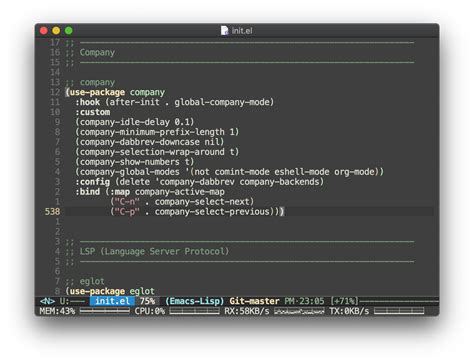Click the RX:58KB/s label
Image resolution: width=474 pixels, height=362 pixels.
(247, 311)
